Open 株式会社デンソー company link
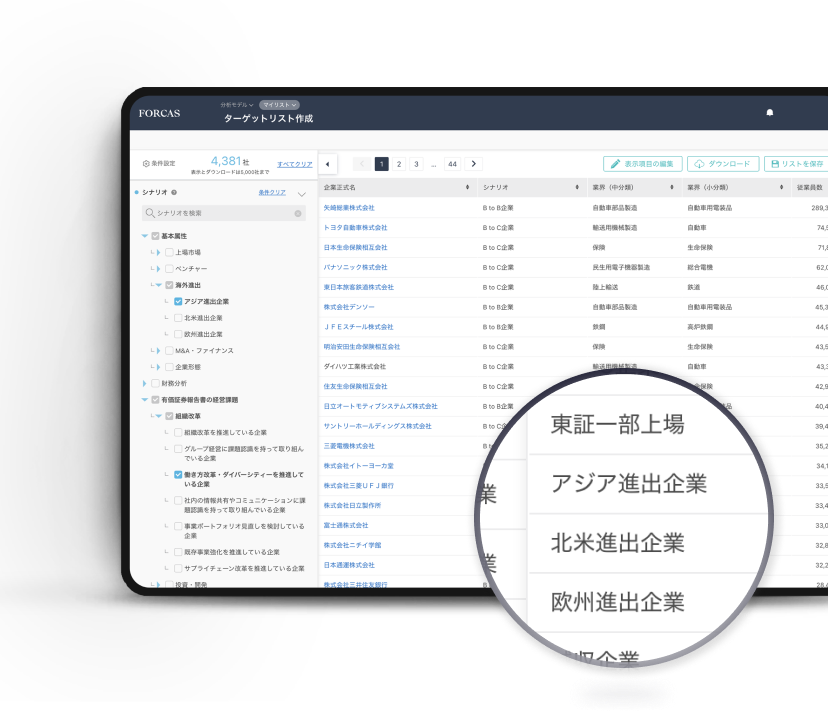Image resolution: width=828 pixels, height=720 pixels. (349, 307)
